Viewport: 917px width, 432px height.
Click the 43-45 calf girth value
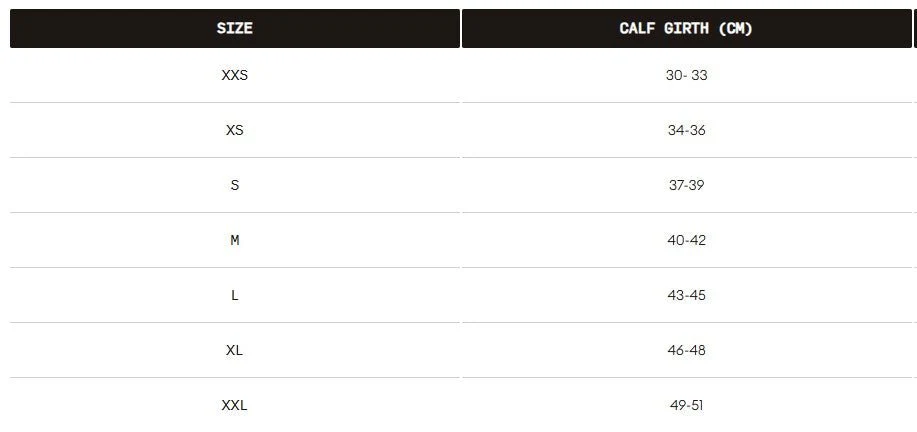pos(686,295)
